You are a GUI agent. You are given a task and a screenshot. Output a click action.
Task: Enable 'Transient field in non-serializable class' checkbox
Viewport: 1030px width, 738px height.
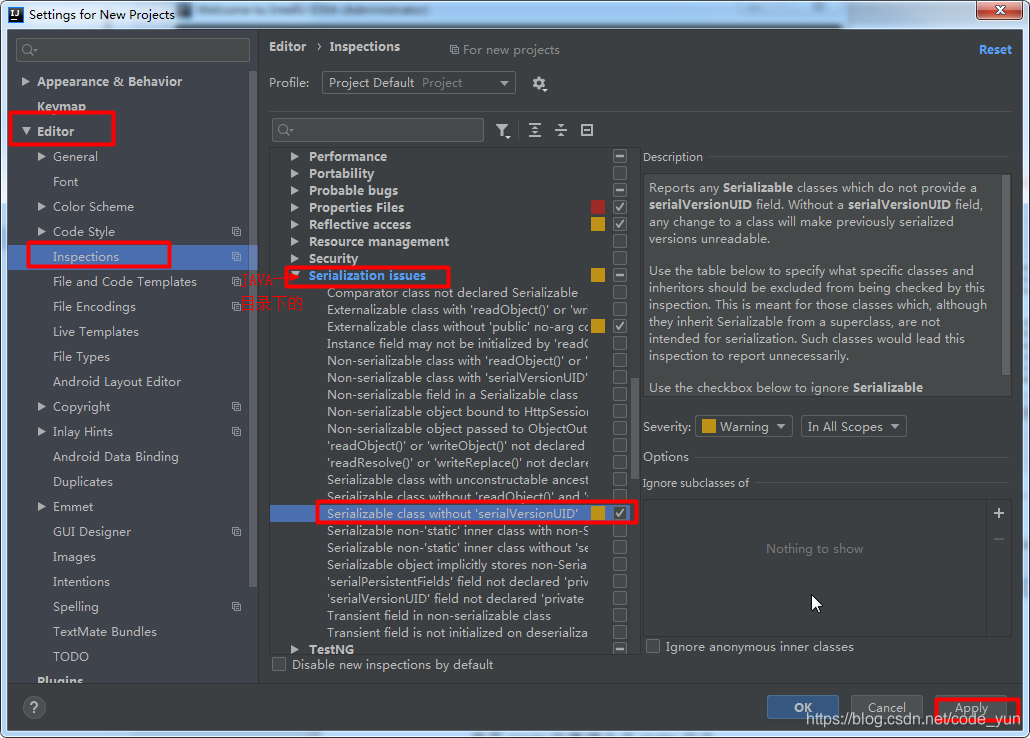pyautogui.click(x=619, y=615)
